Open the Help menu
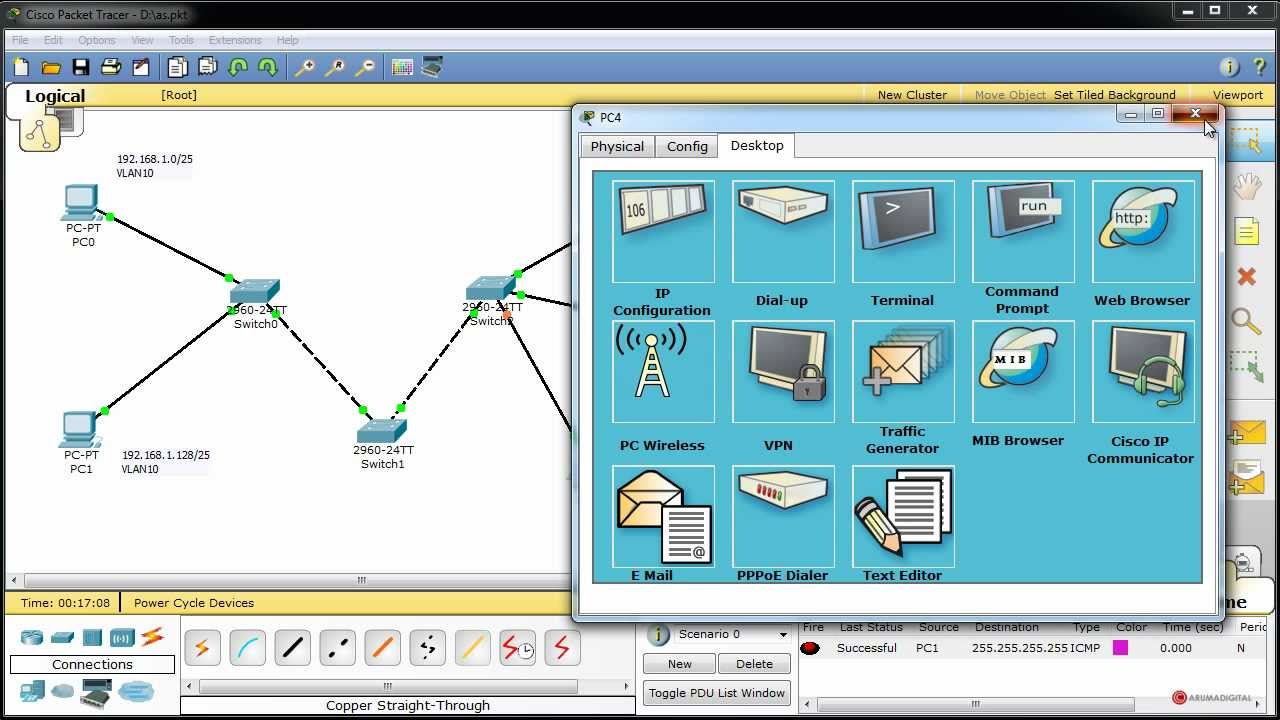 click(x=287, y=40)
